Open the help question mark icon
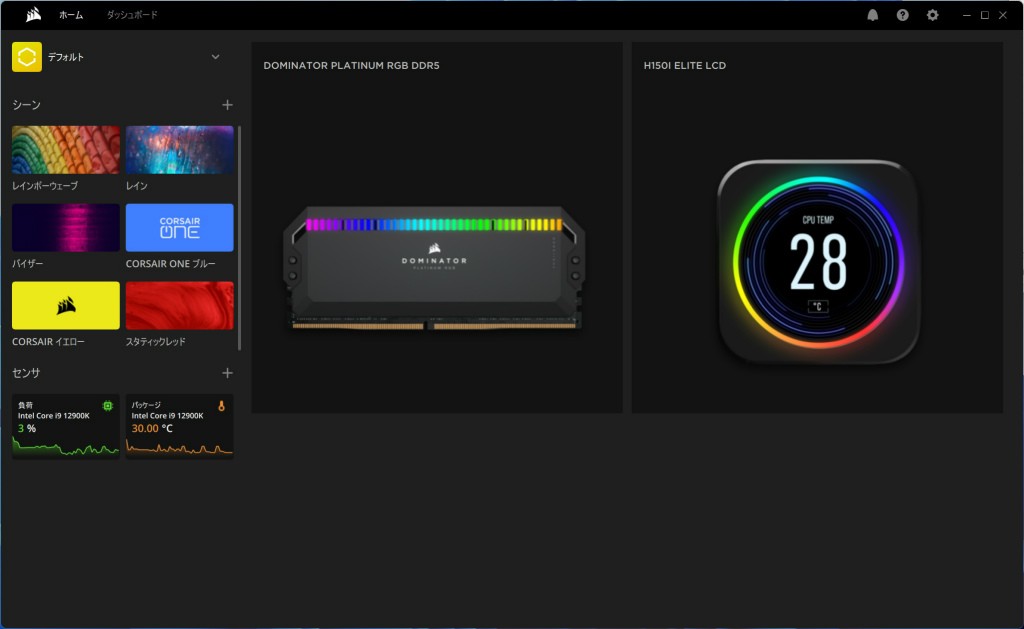Viewport: 1024px width, 629px height. 903,15
